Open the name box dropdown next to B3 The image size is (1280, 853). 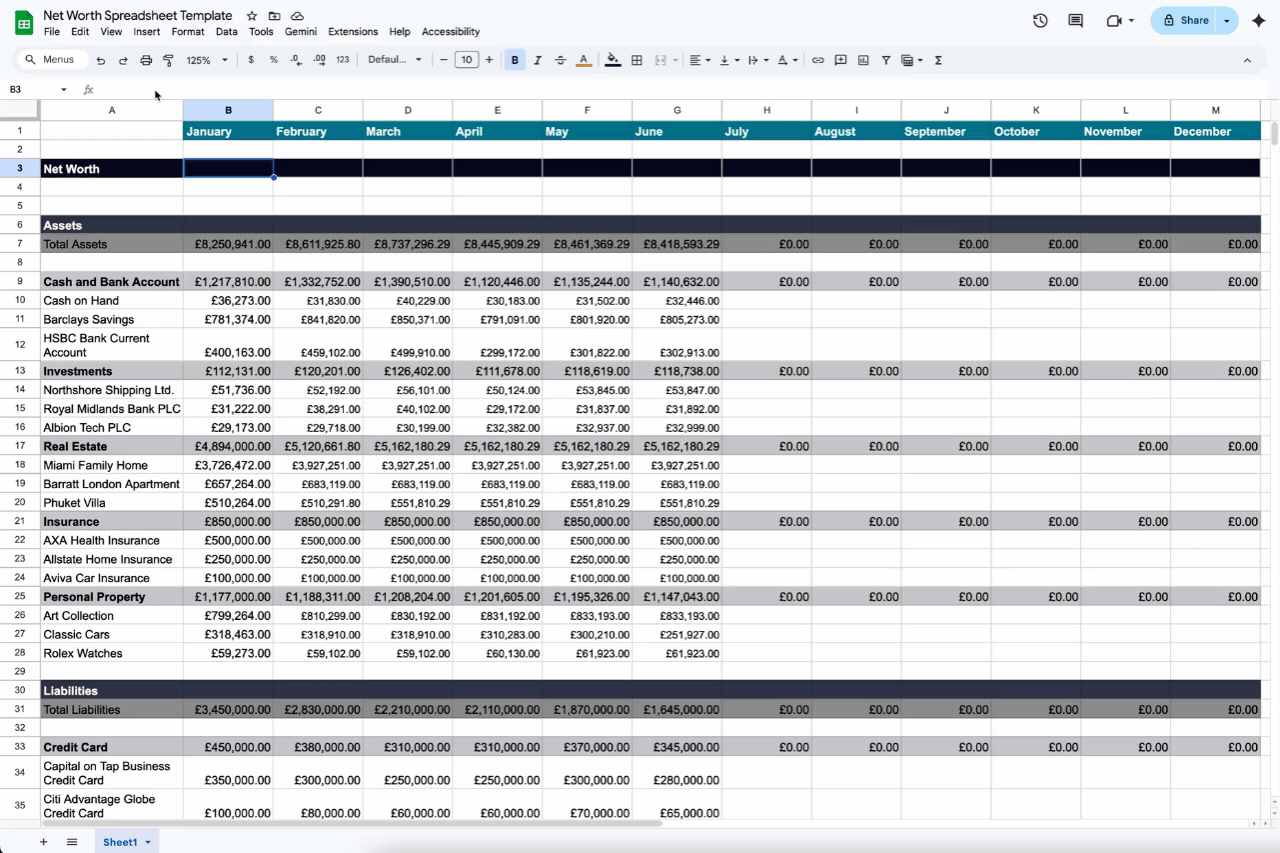click(64, 90)
